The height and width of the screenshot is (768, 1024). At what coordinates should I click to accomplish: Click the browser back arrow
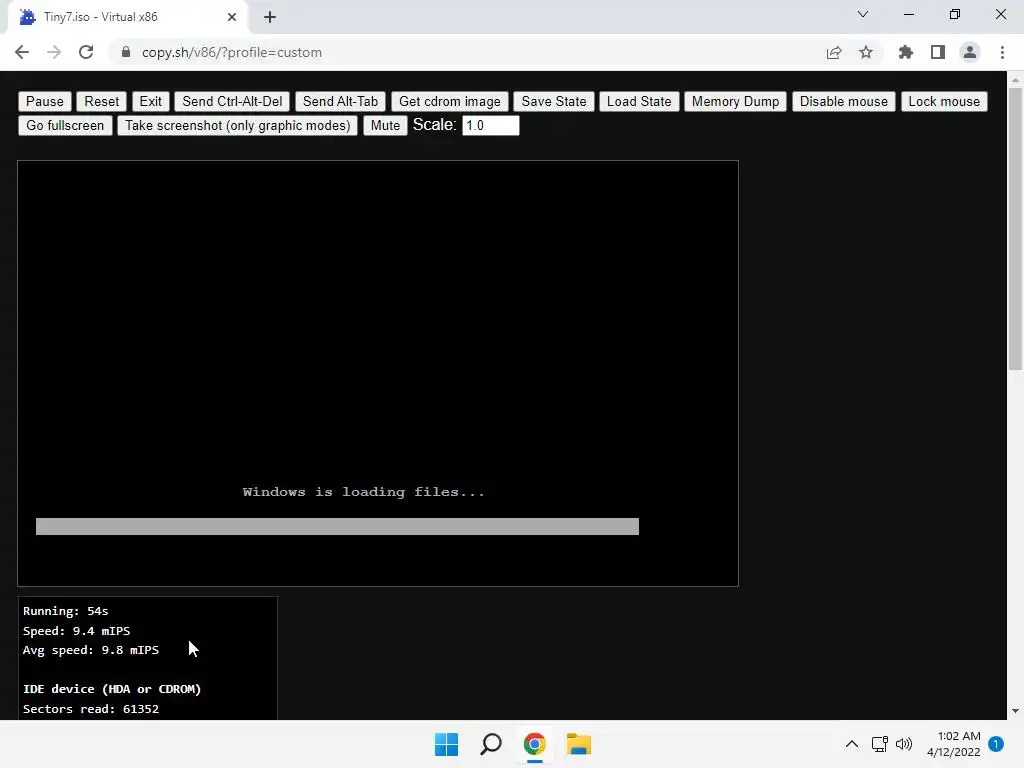click(x=22, y=52)
